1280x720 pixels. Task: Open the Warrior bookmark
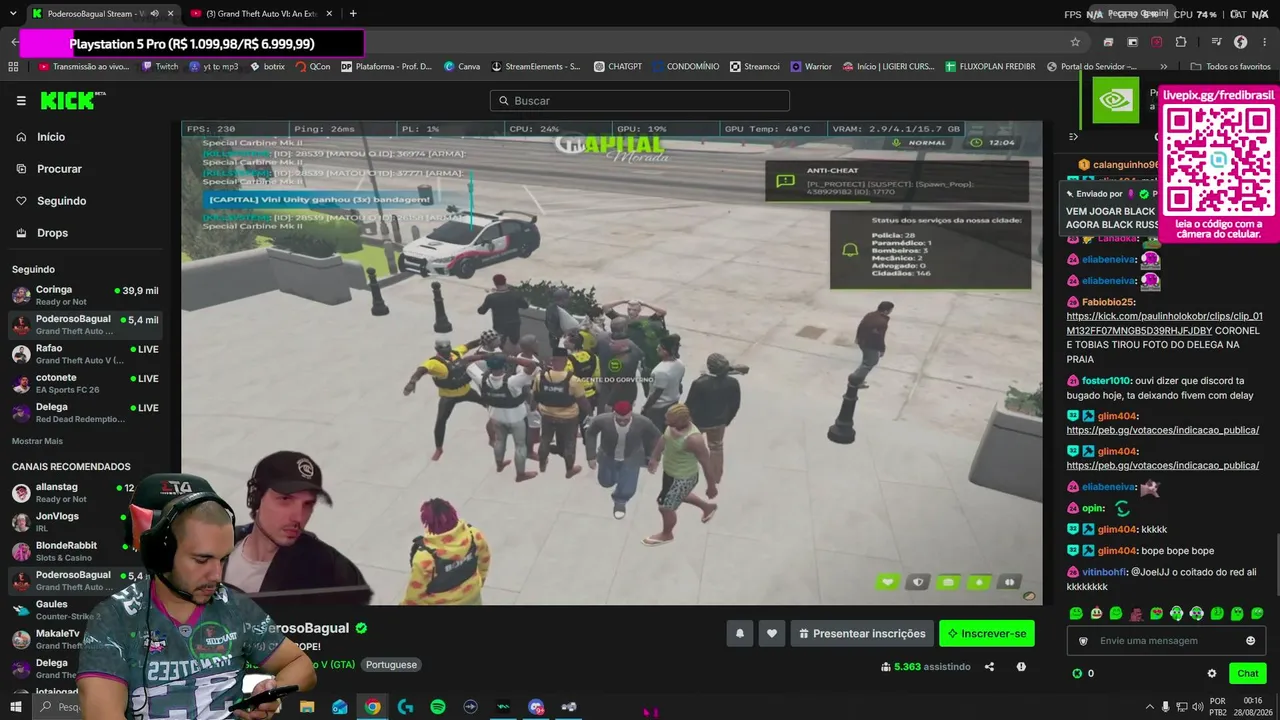tap(811, 67)
